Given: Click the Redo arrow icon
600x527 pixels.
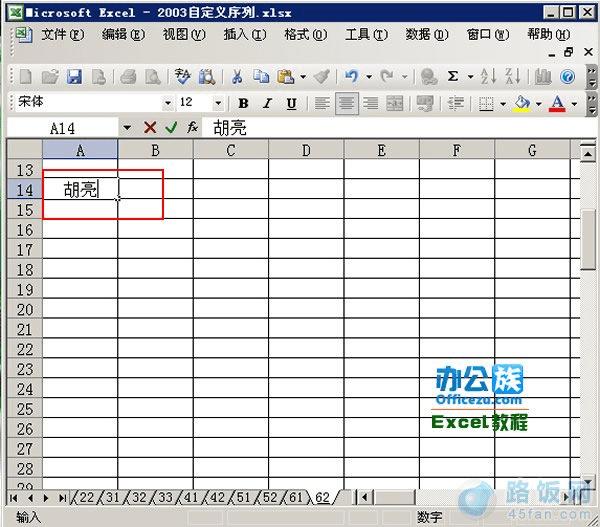Looking at the screenshot, I should [387, 77].
